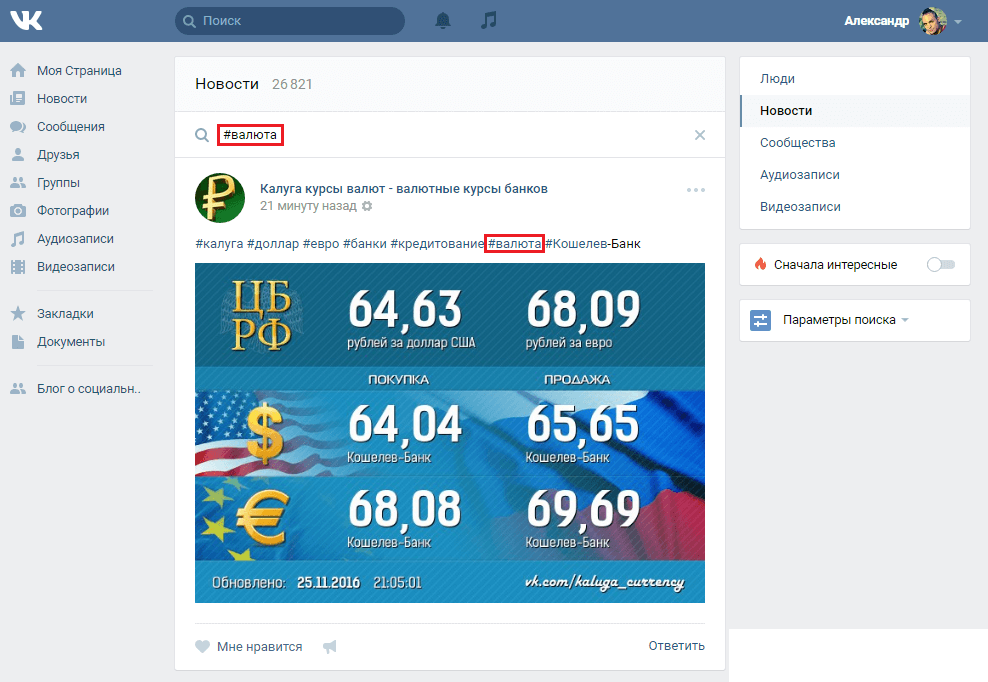Click the heart like icon
This screenshot has width=988, height=682.
click(202, 646)
